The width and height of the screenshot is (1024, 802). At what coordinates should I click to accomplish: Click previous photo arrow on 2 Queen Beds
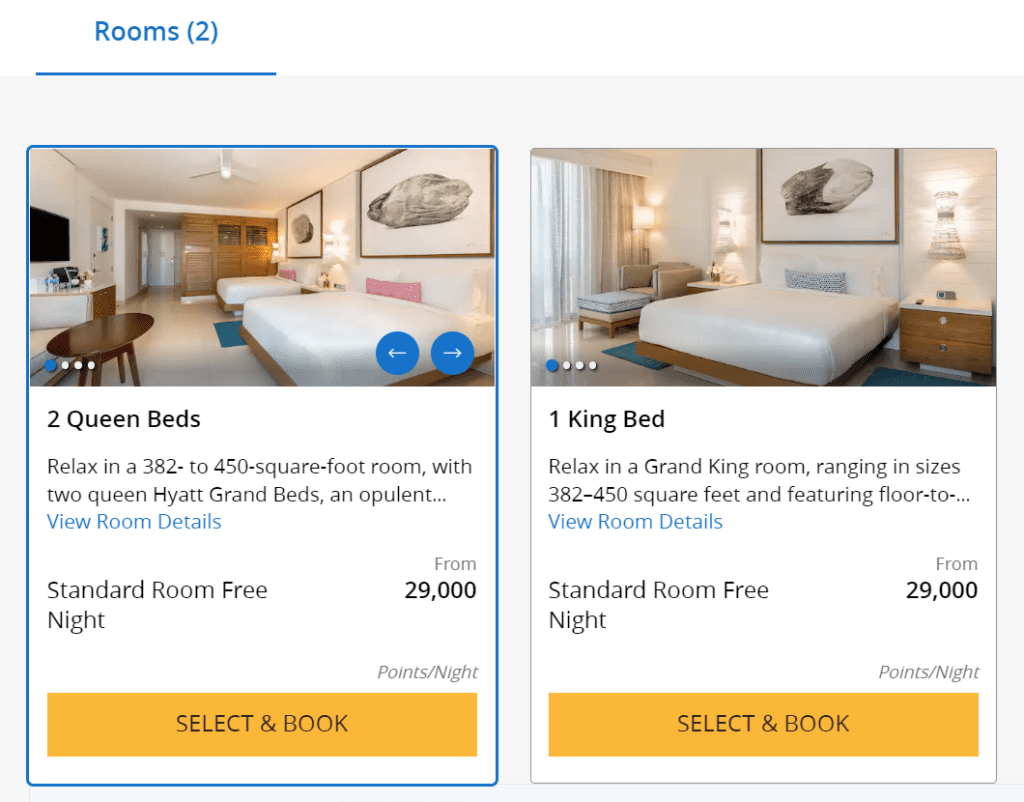397,353
